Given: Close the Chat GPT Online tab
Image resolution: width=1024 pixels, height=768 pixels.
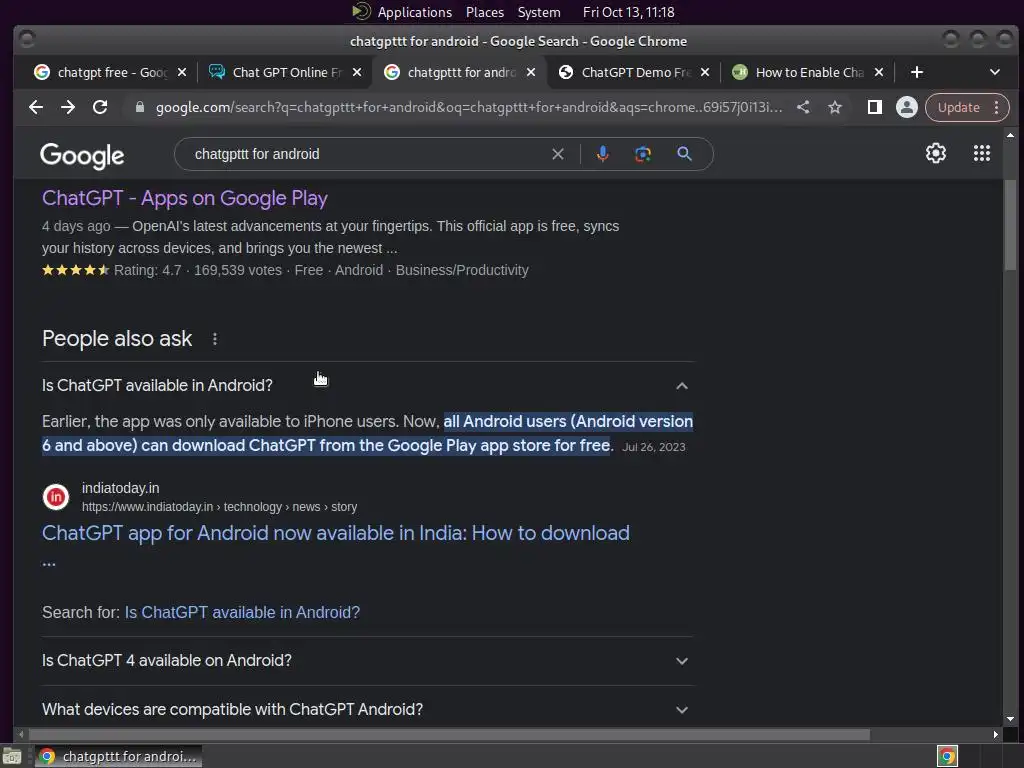Looking at the screenshot, I should click(357, 72).
